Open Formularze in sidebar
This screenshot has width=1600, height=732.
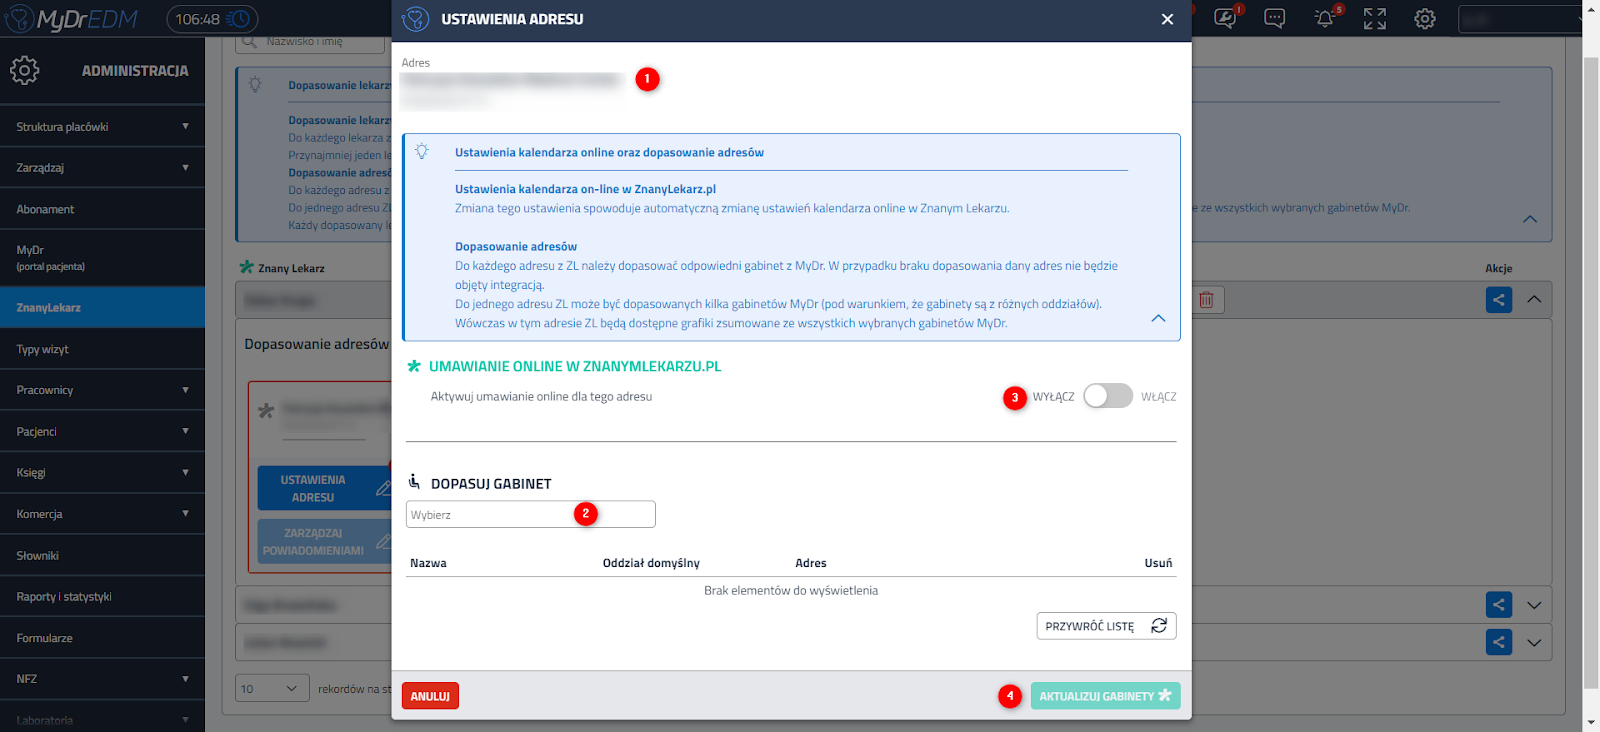point(102,637)
